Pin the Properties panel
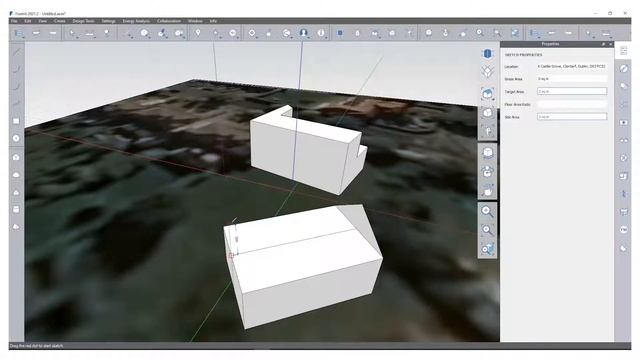 [x=603, y=44]
